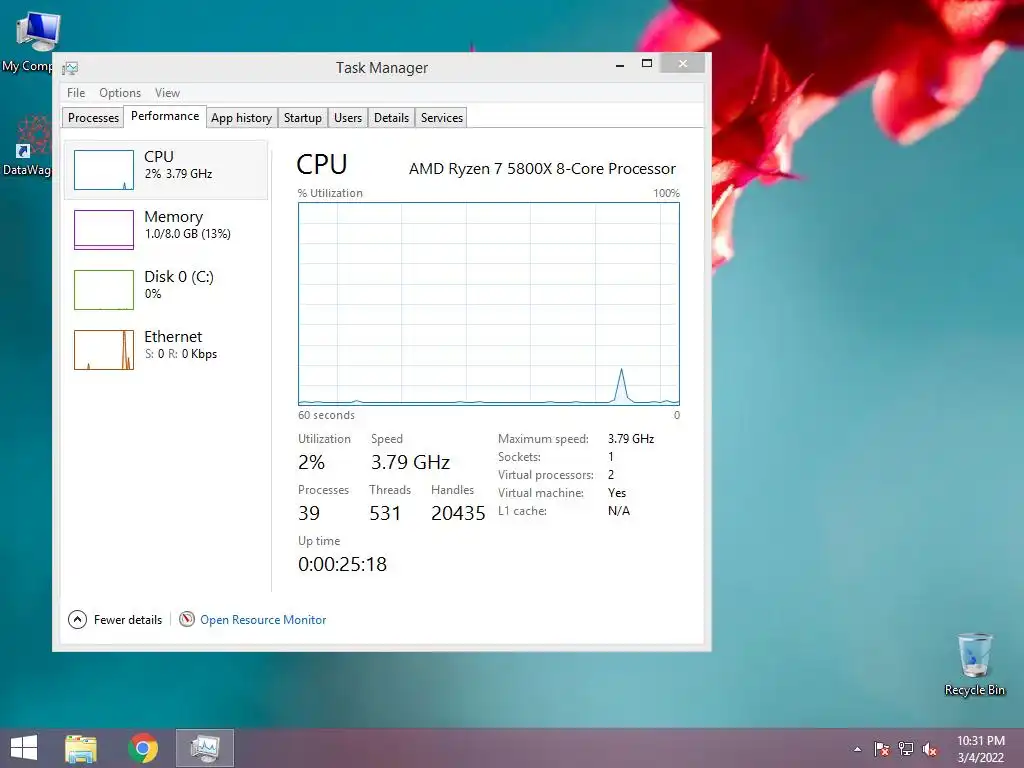Go to the Startup tab

point(302,118)
